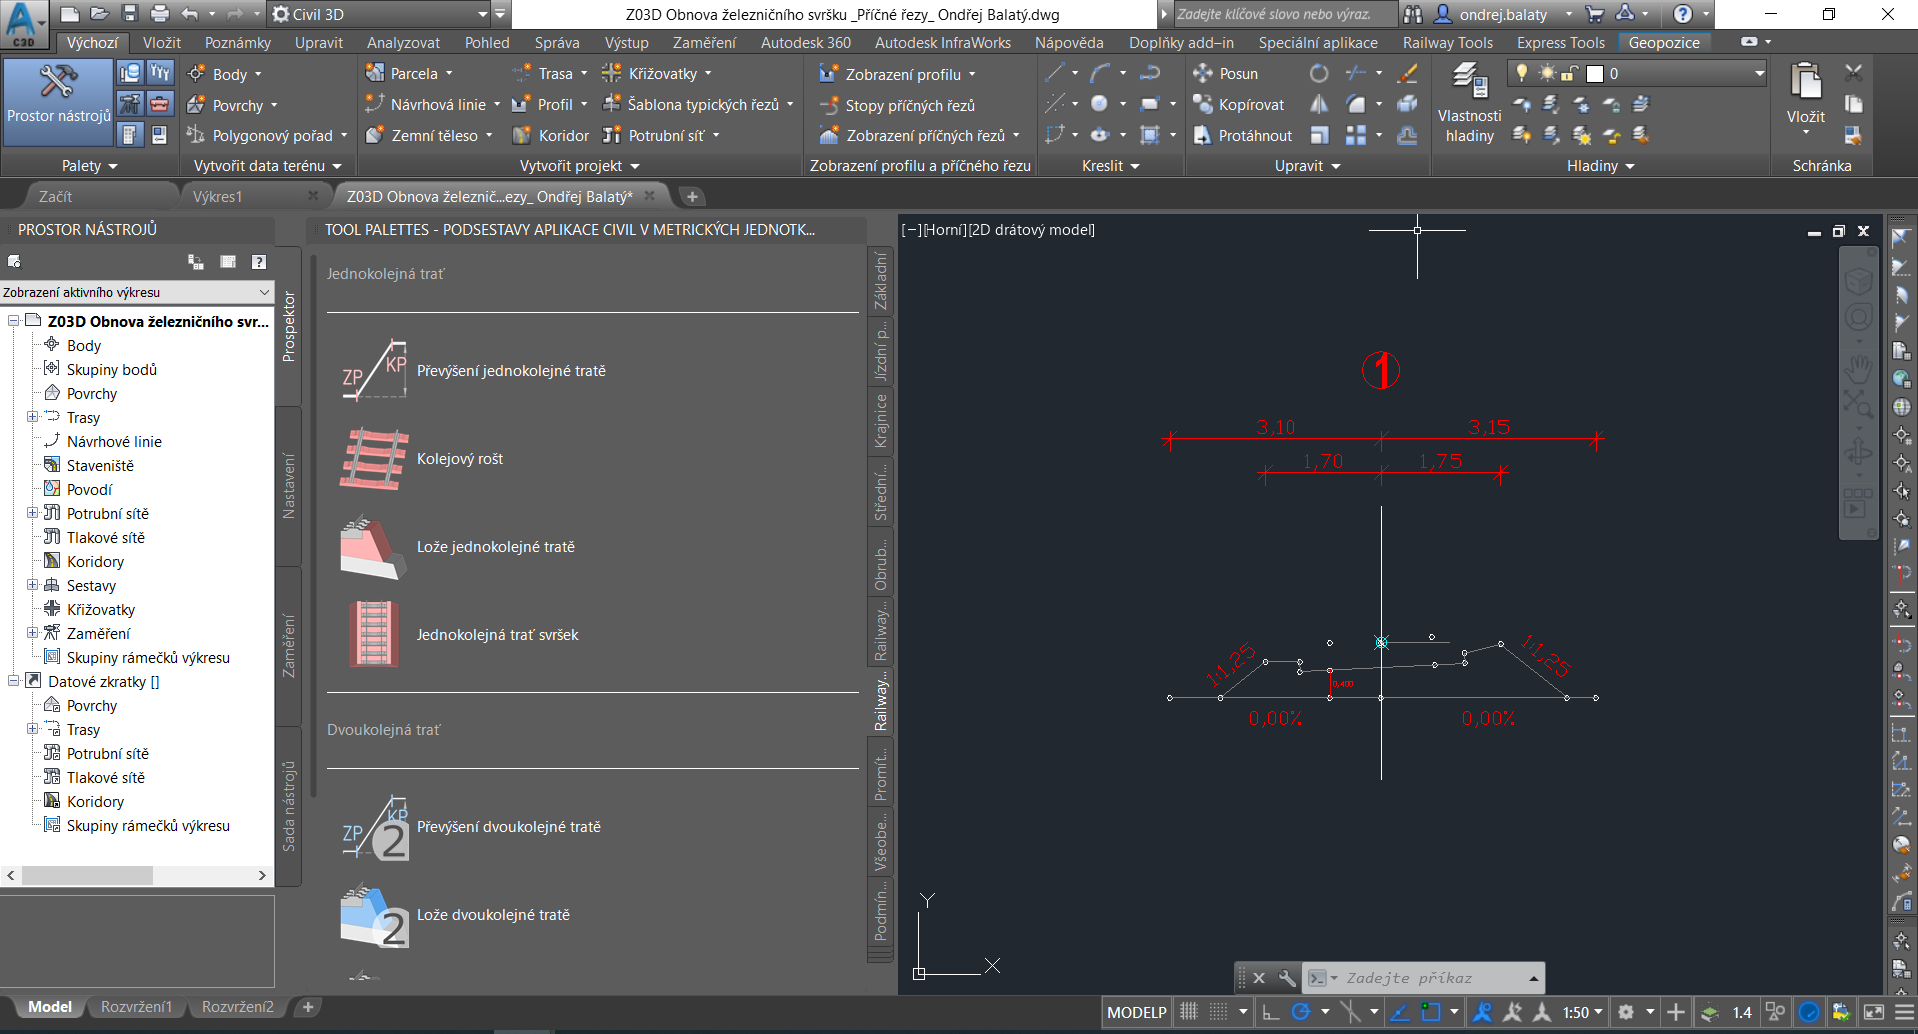The image size is (1918, 1034).
Task: Select Křižovatky in Prospektor tree
Action: tap(101, 609)
